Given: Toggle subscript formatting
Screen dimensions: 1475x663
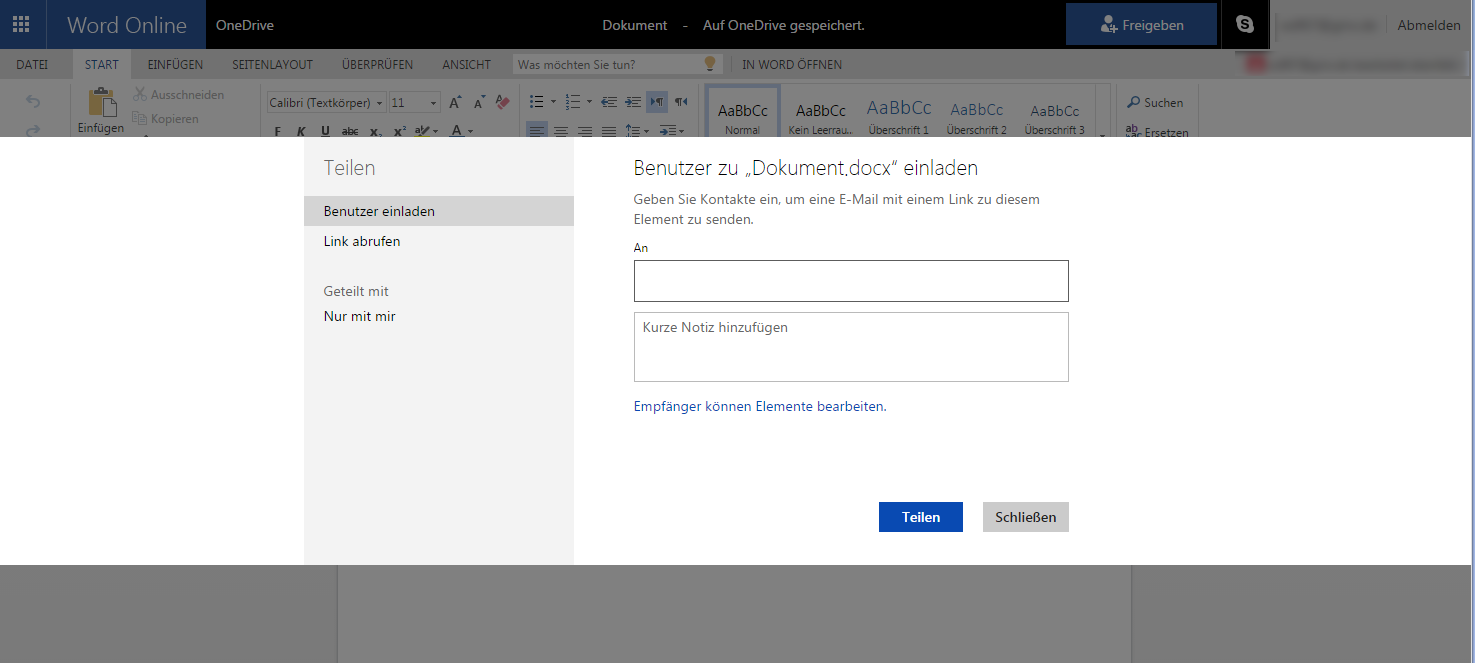Looking at the screenshot, I should pos(375,131).
